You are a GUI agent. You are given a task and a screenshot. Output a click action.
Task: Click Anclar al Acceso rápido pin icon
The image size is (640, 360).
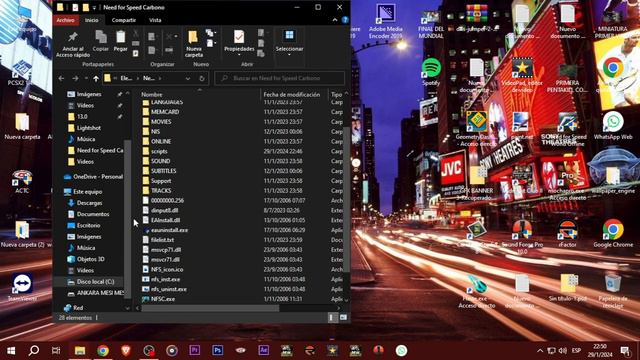73,37
